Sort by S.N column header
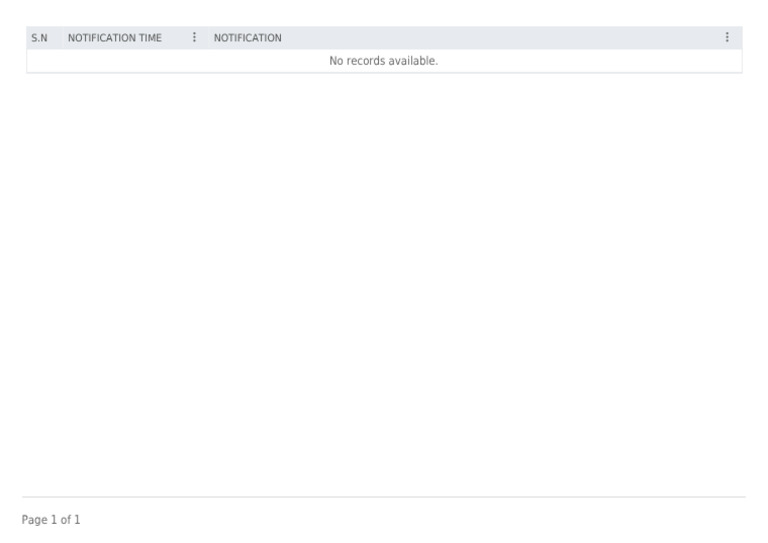The image size is (768, 543). click(x=39, y=38)
